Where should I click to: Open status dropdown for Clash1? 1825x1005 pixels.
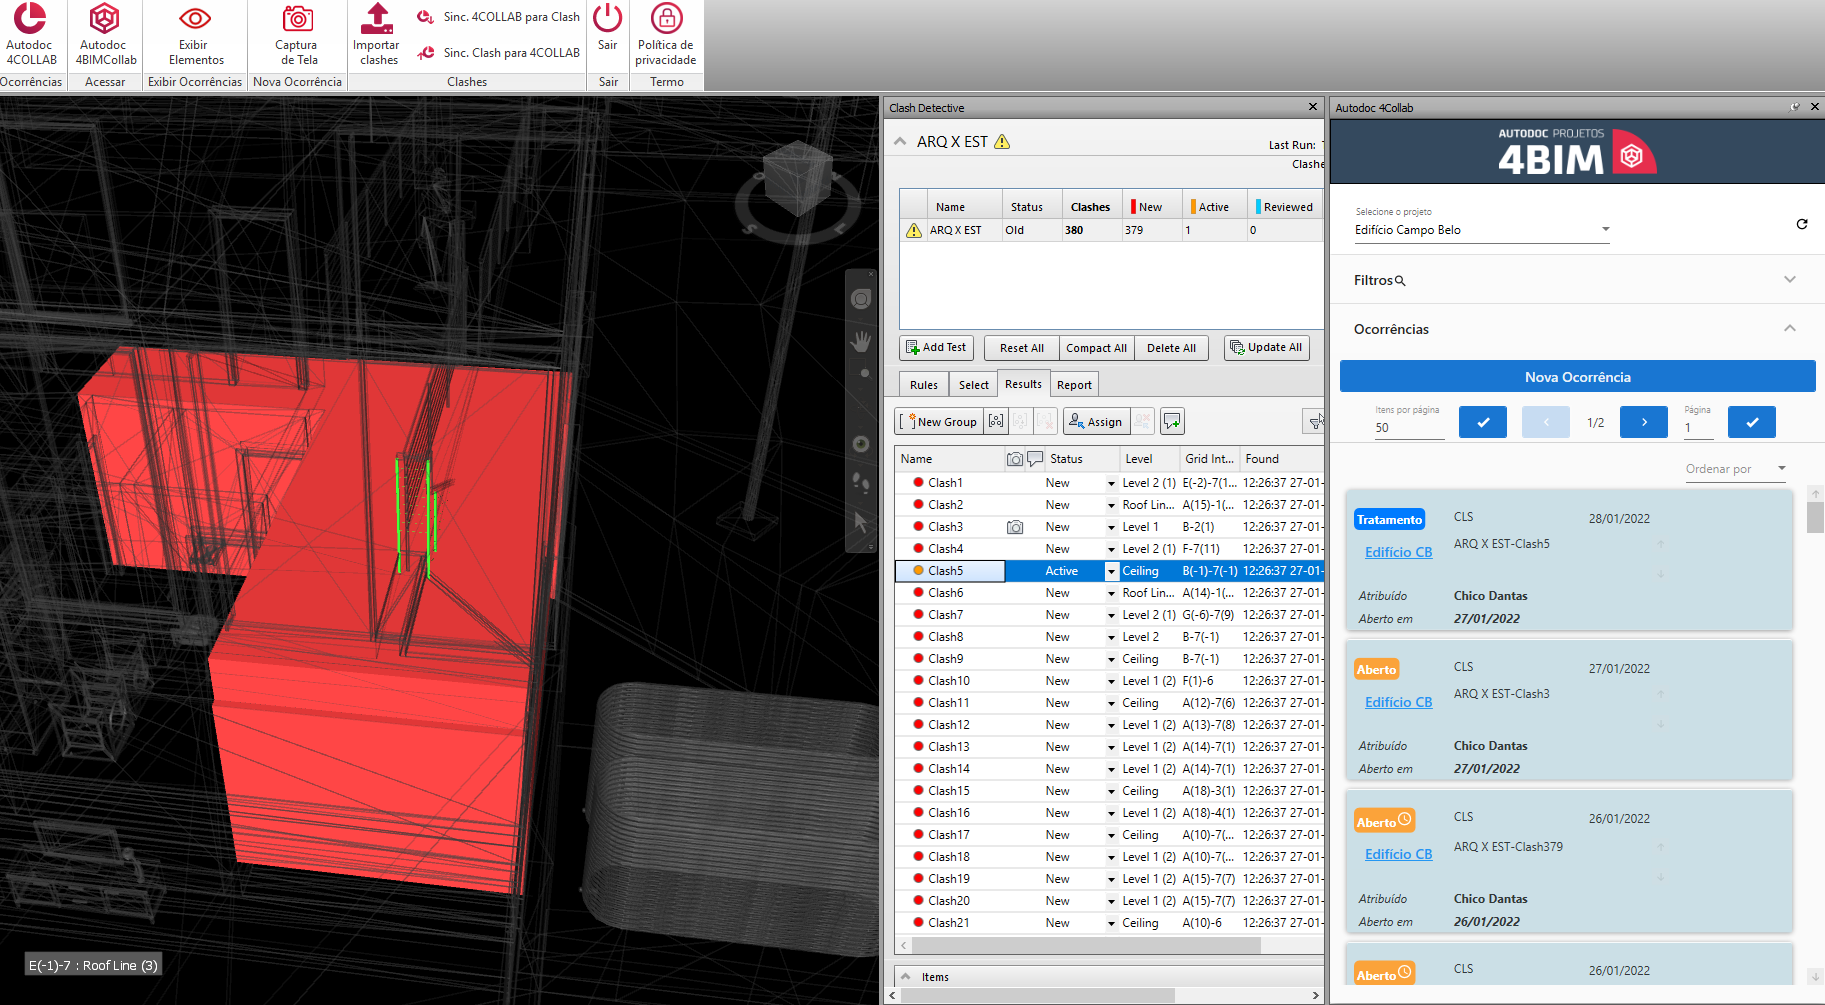[x=1111, y=483]
